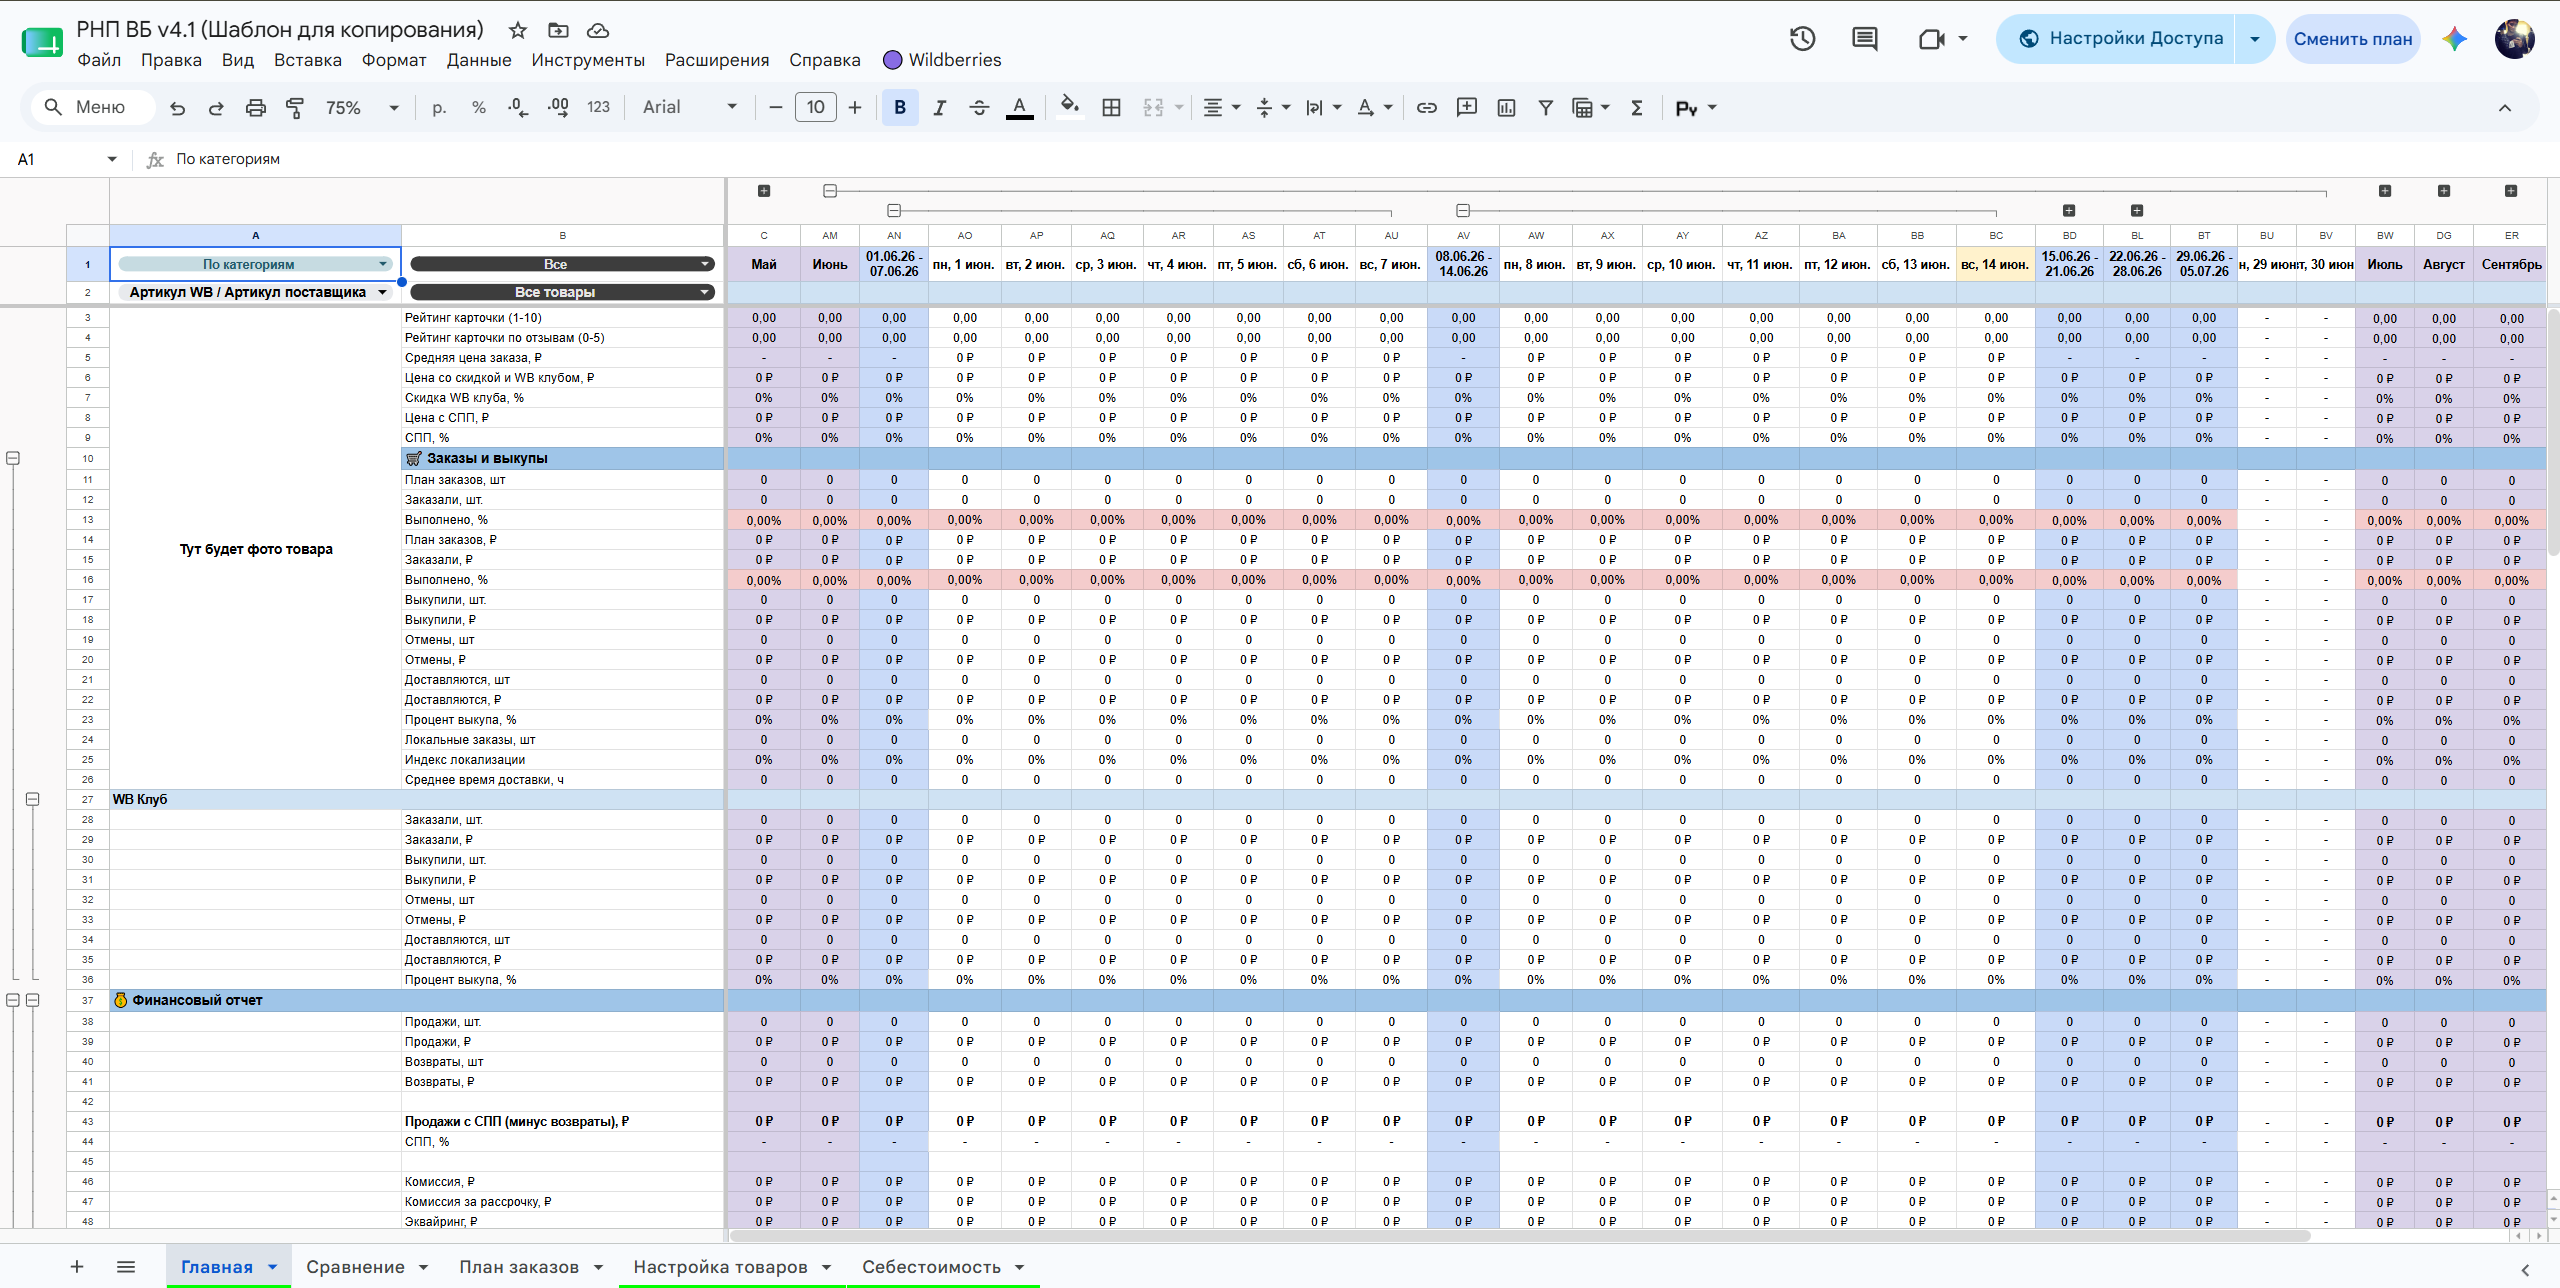The height and width of the screenshot is (1288, 2560).
Task: Open the text color picker
Action: point(1019,108)
